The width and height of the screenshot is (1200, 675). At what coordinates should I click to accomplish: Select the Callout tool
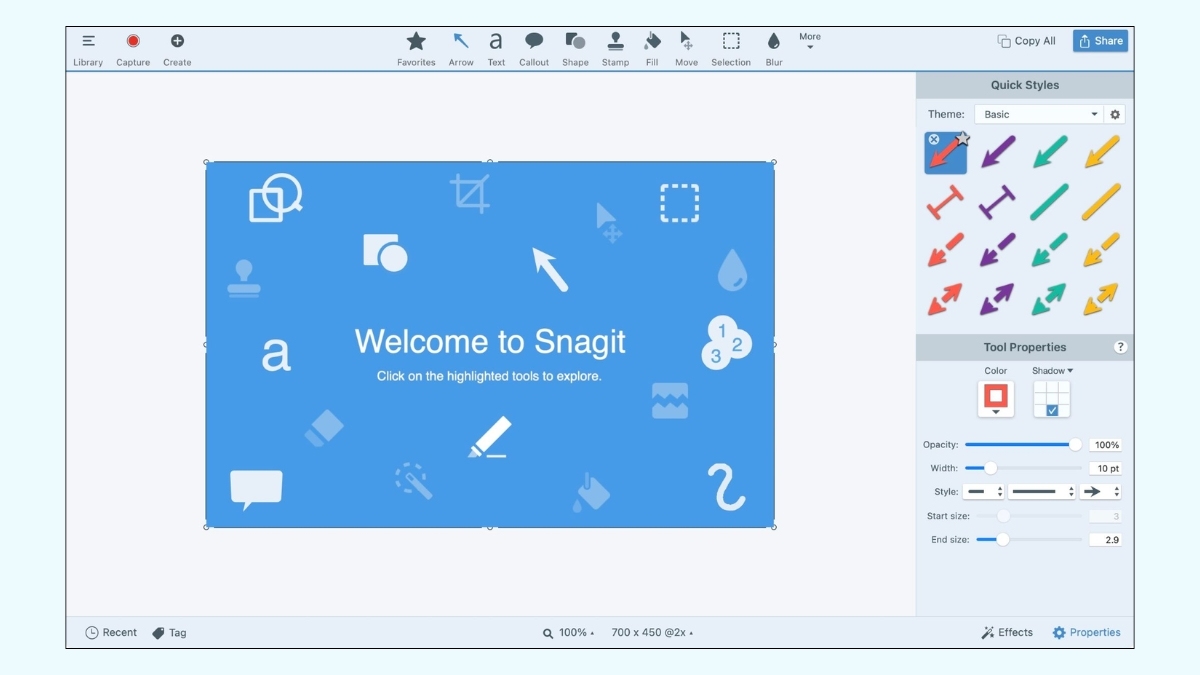(534, 49)
